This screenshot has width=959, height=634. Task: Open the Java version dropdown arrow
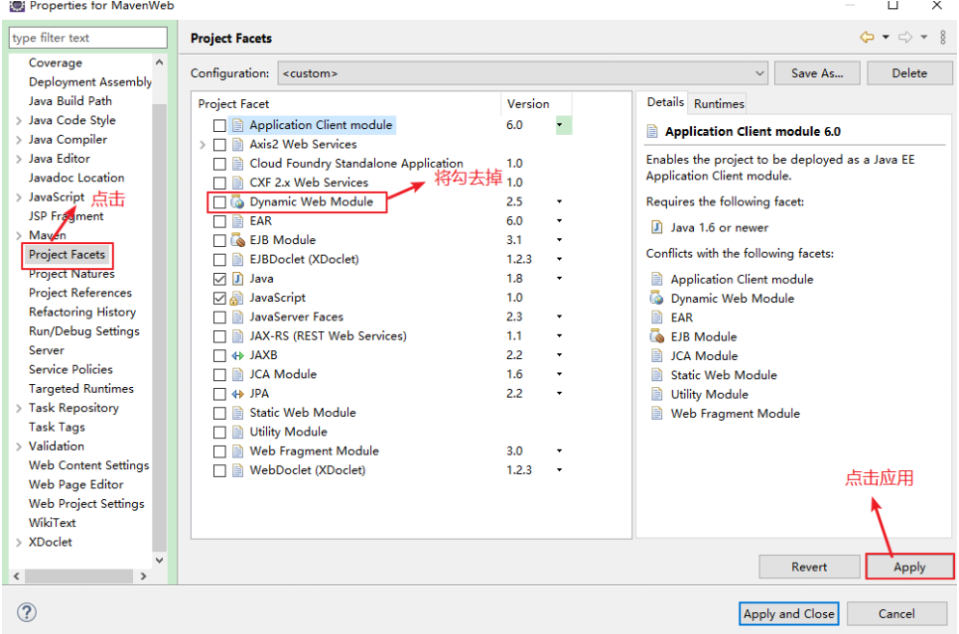coord(559,278)
